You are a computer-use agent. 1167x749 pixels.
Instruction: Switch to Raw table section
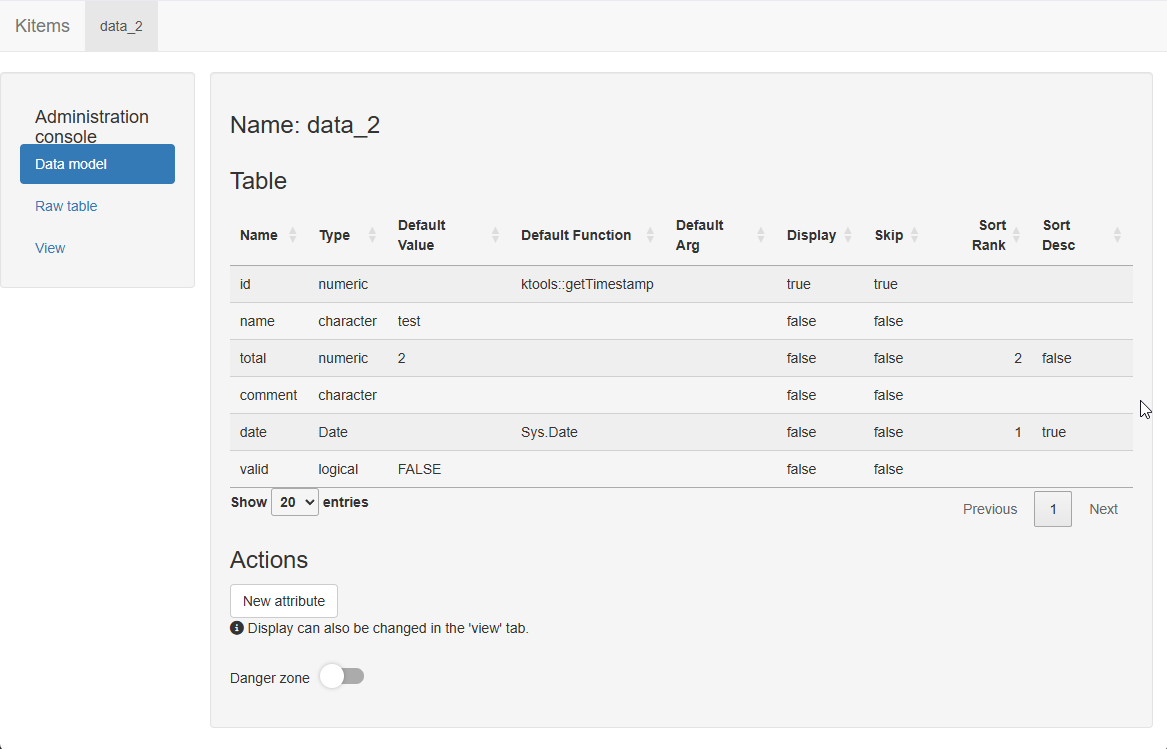coord(66,206)
